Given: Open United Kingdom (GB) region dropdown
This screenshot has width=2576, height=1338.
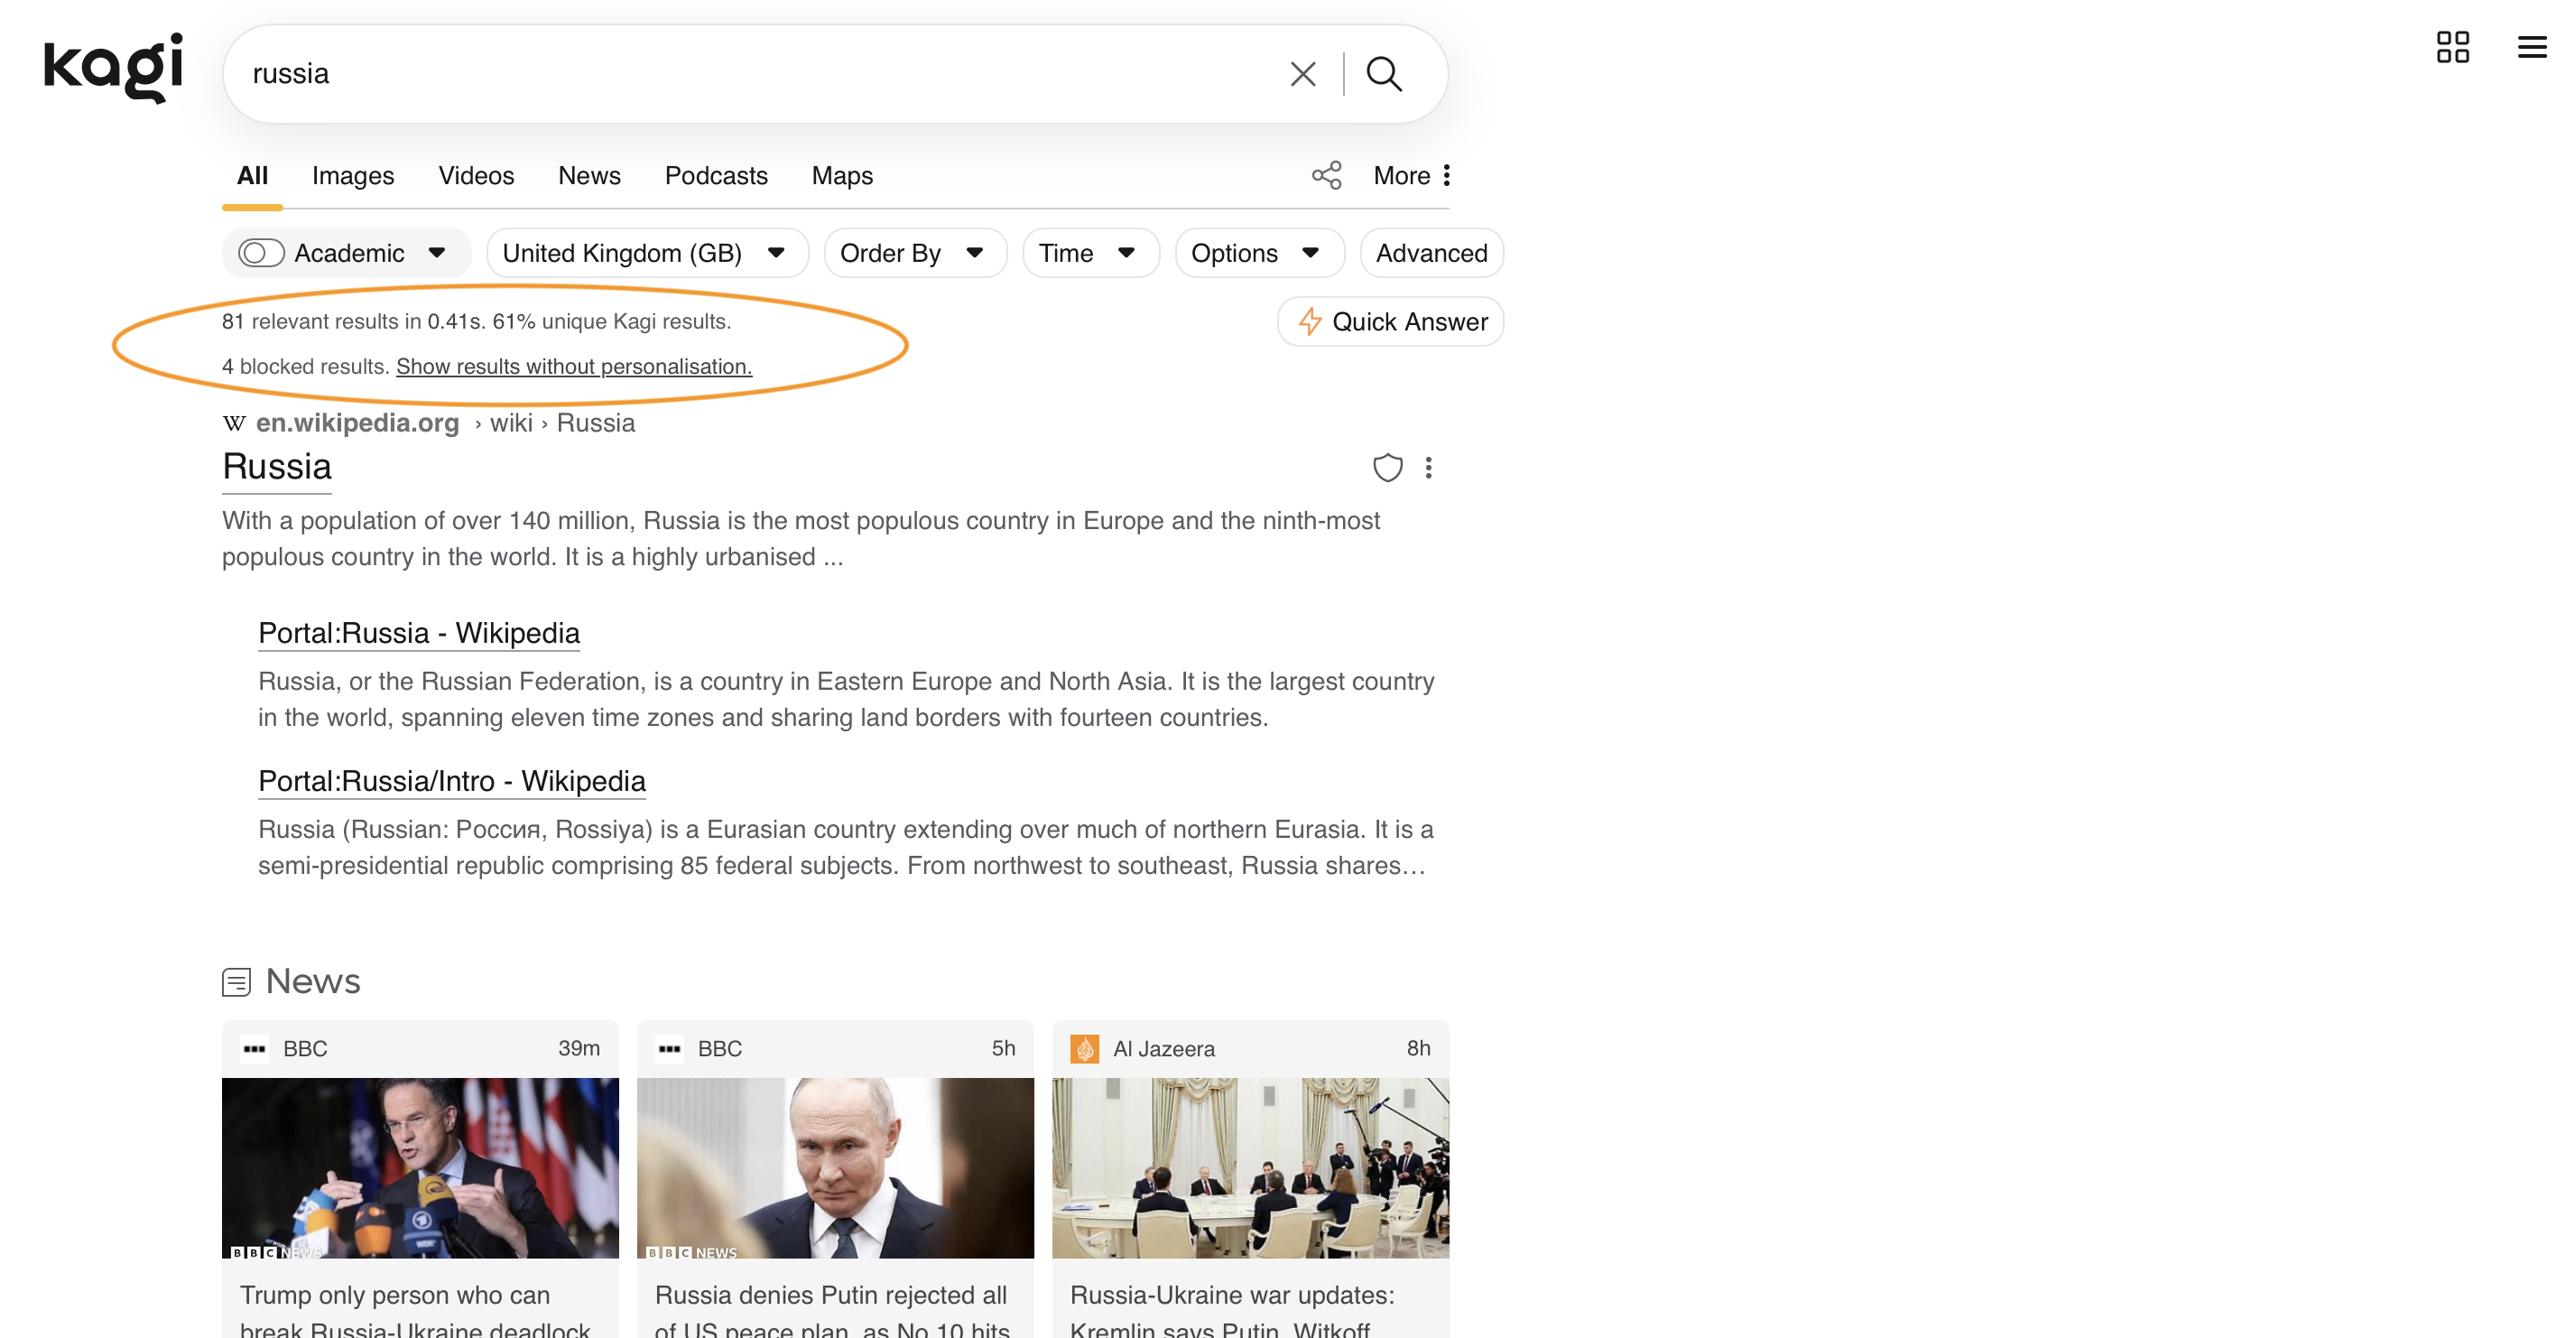Looking at the screenshot, I should pyautogui.click(x=646, y=254).
